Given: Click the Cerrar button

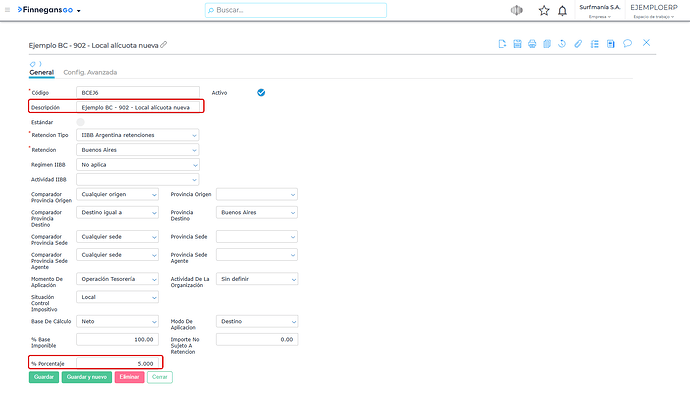Looking at the screenshot, I should [160, 377].
